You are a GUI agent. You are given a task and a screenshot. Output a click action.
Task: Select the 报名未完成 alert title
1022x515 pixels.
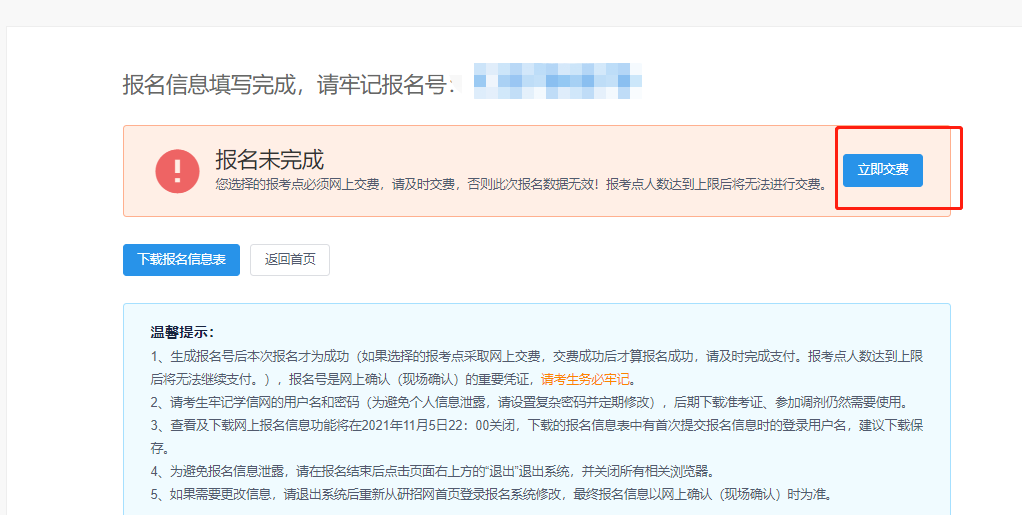coord(269,159)
